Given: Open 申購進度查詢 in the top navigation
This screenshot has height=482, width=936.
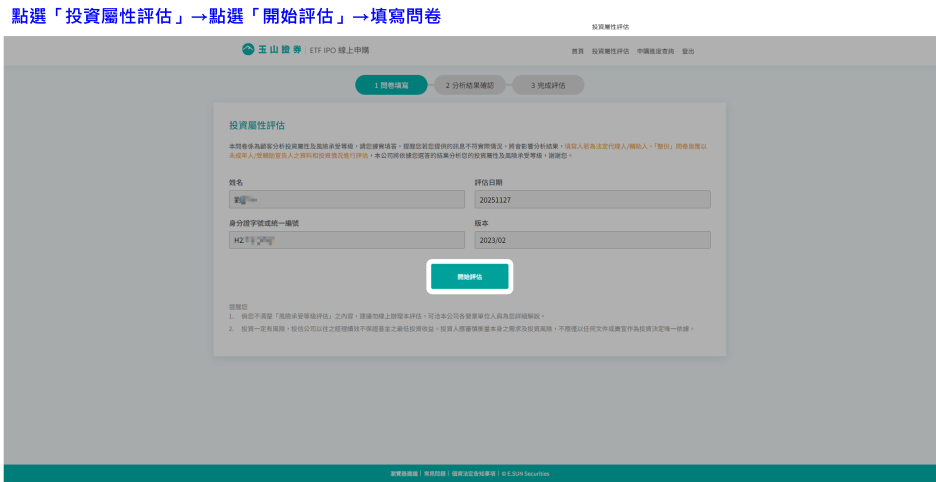Looking at the screenshot, I should 655,51.
